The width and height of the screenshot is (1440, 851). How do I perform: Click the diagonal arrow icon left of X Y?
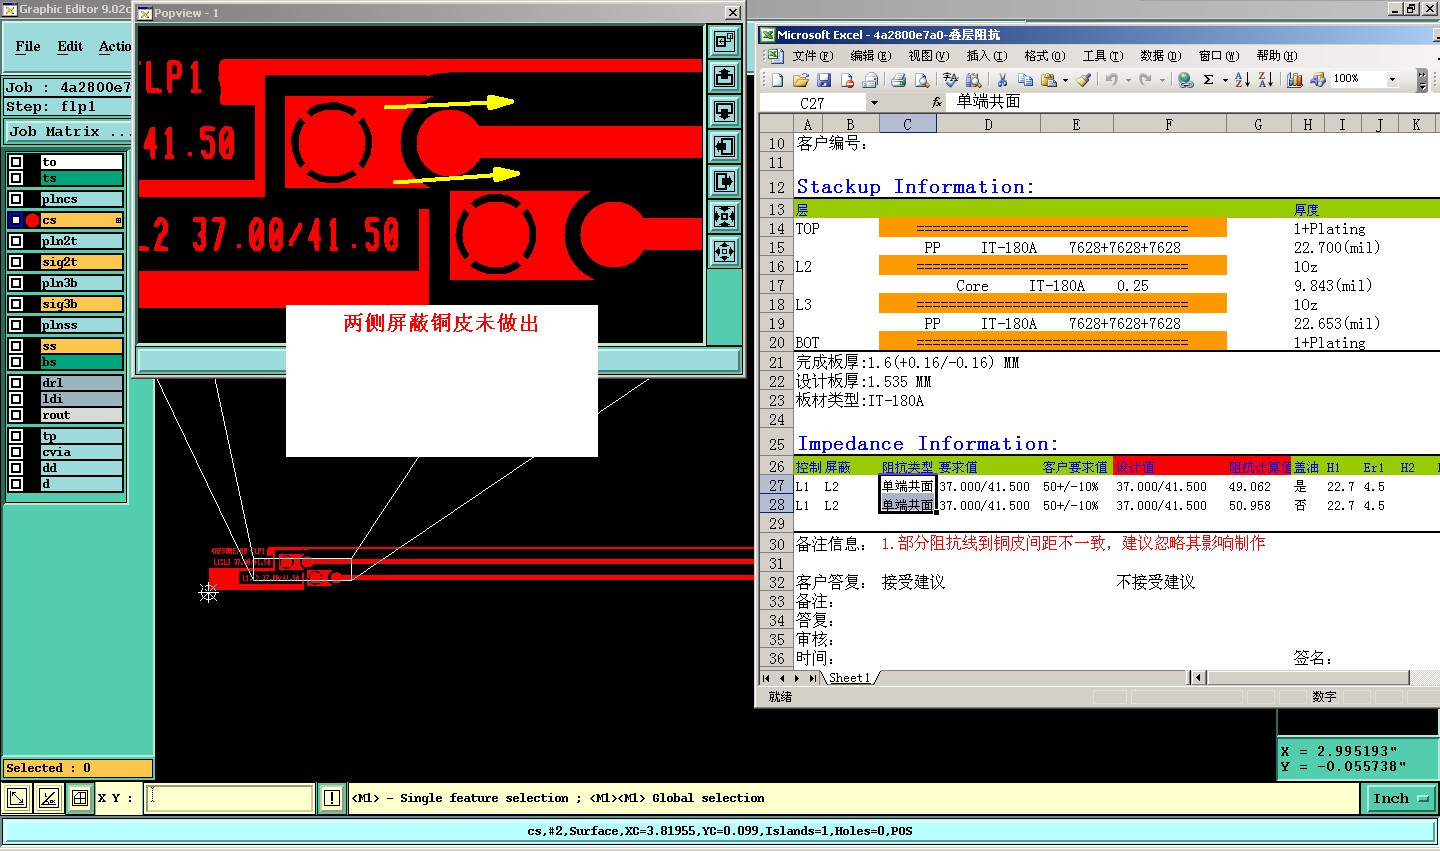(x=17, y=798)
